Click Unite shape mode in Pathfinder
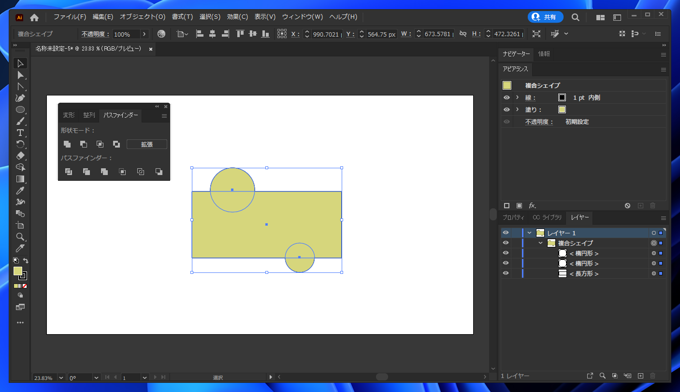The width and height of the screenshot is (680, 392). (x=67, y=144)
